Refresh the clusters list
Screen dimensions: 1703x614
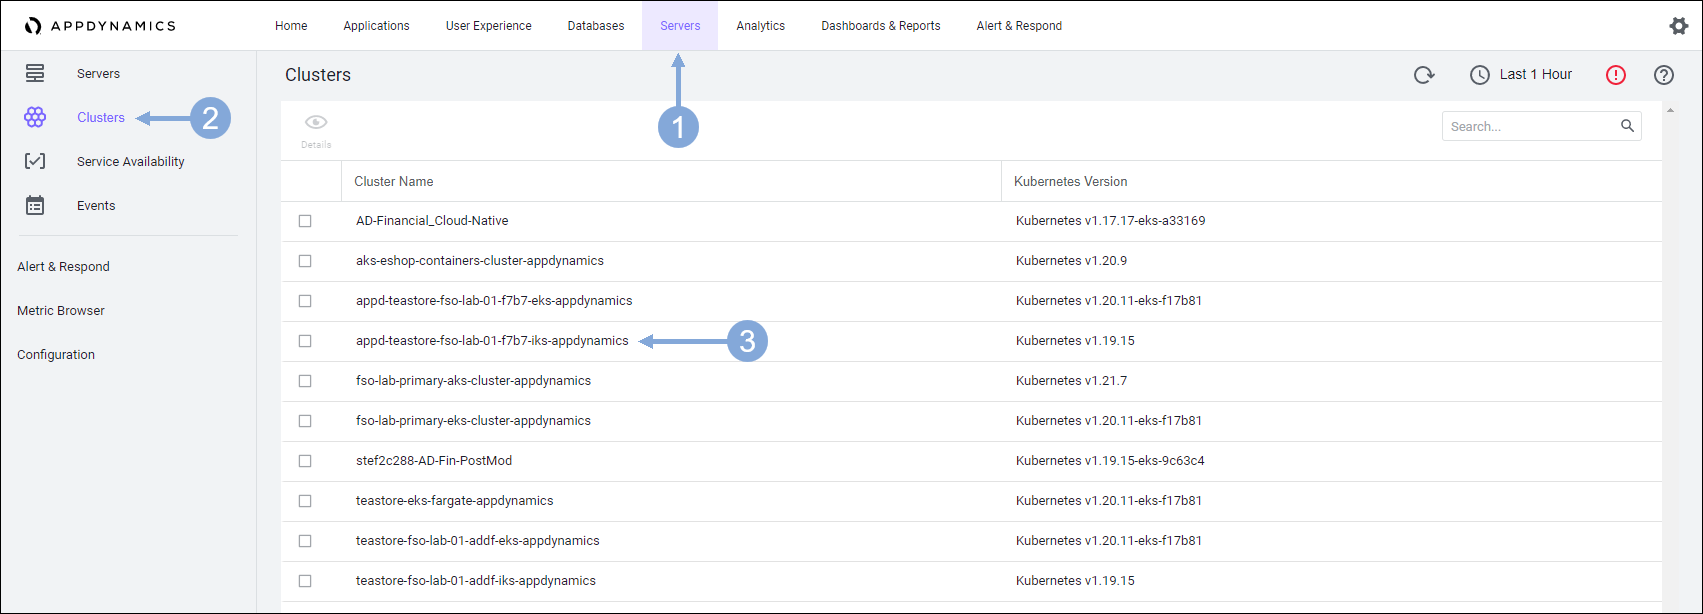tap(1424, 75)
